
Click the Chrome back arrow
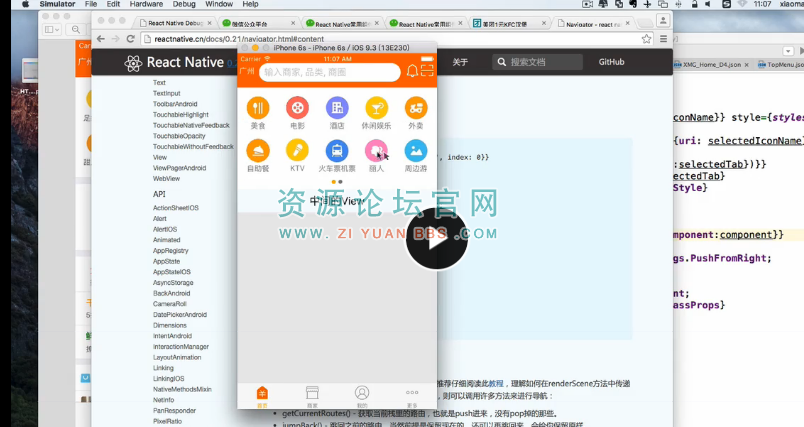pyautogui.click(x=101, y=39)
